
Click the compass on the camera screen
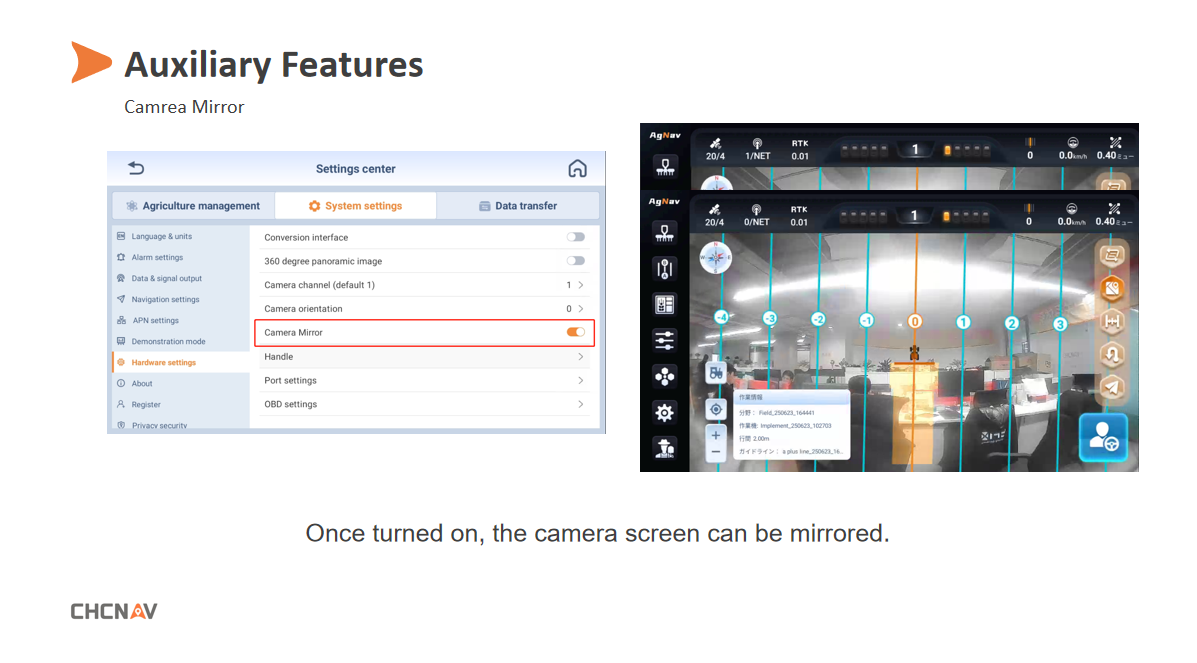point(715,257)
